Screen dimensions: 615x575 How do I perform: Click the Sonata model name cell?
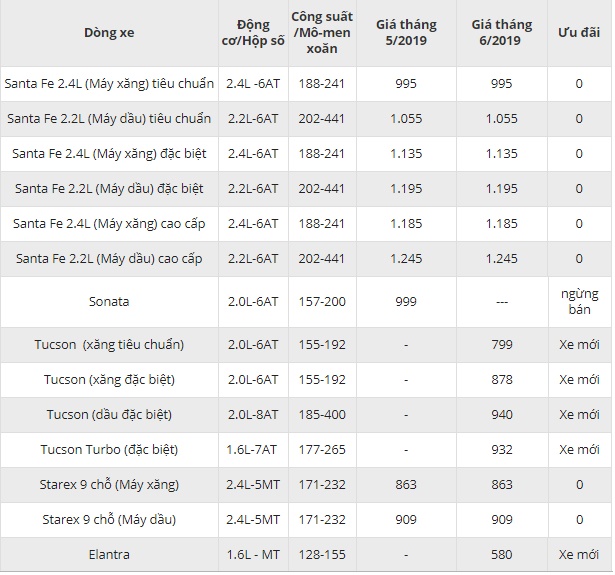pyautogui.click(x=109, y=301)
